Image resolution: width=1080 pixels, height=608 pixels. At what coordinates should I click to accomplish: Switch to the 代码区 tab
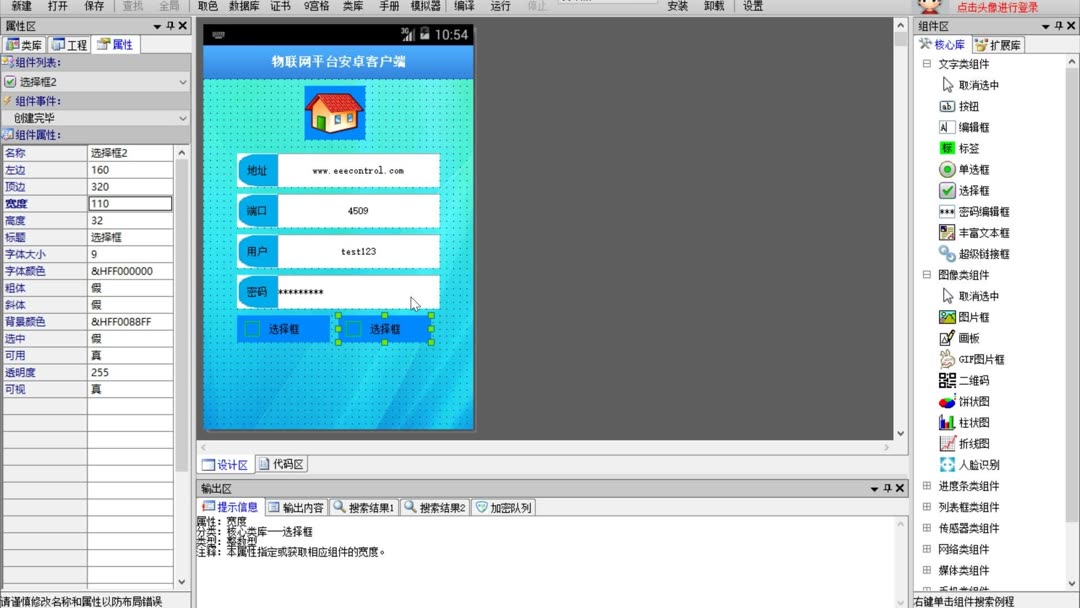[283, 463]
